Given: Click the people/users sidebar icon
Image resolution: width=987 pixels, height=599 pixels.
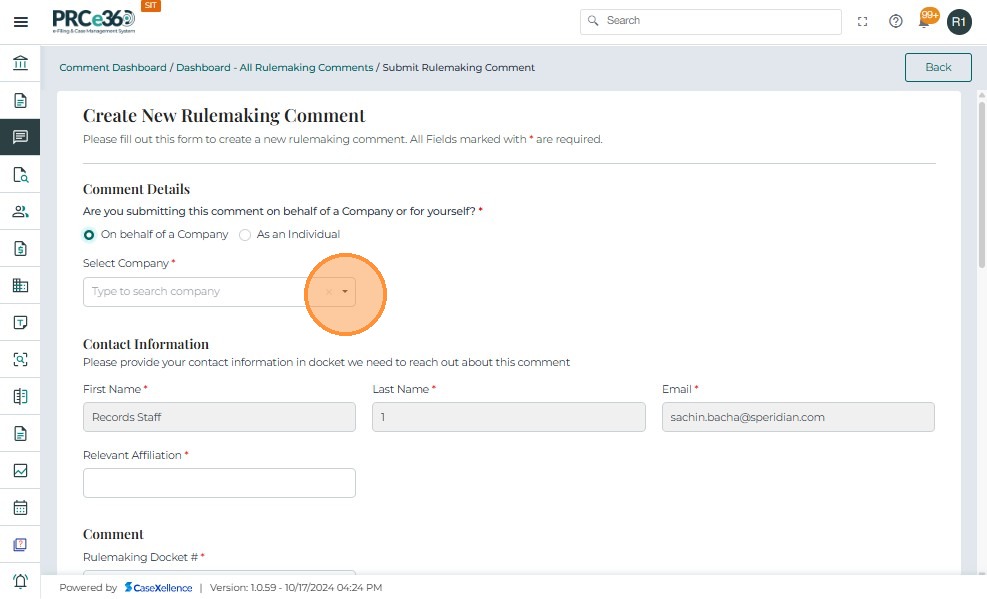Looking at the screenshot, I should click(x=20, y=211).
